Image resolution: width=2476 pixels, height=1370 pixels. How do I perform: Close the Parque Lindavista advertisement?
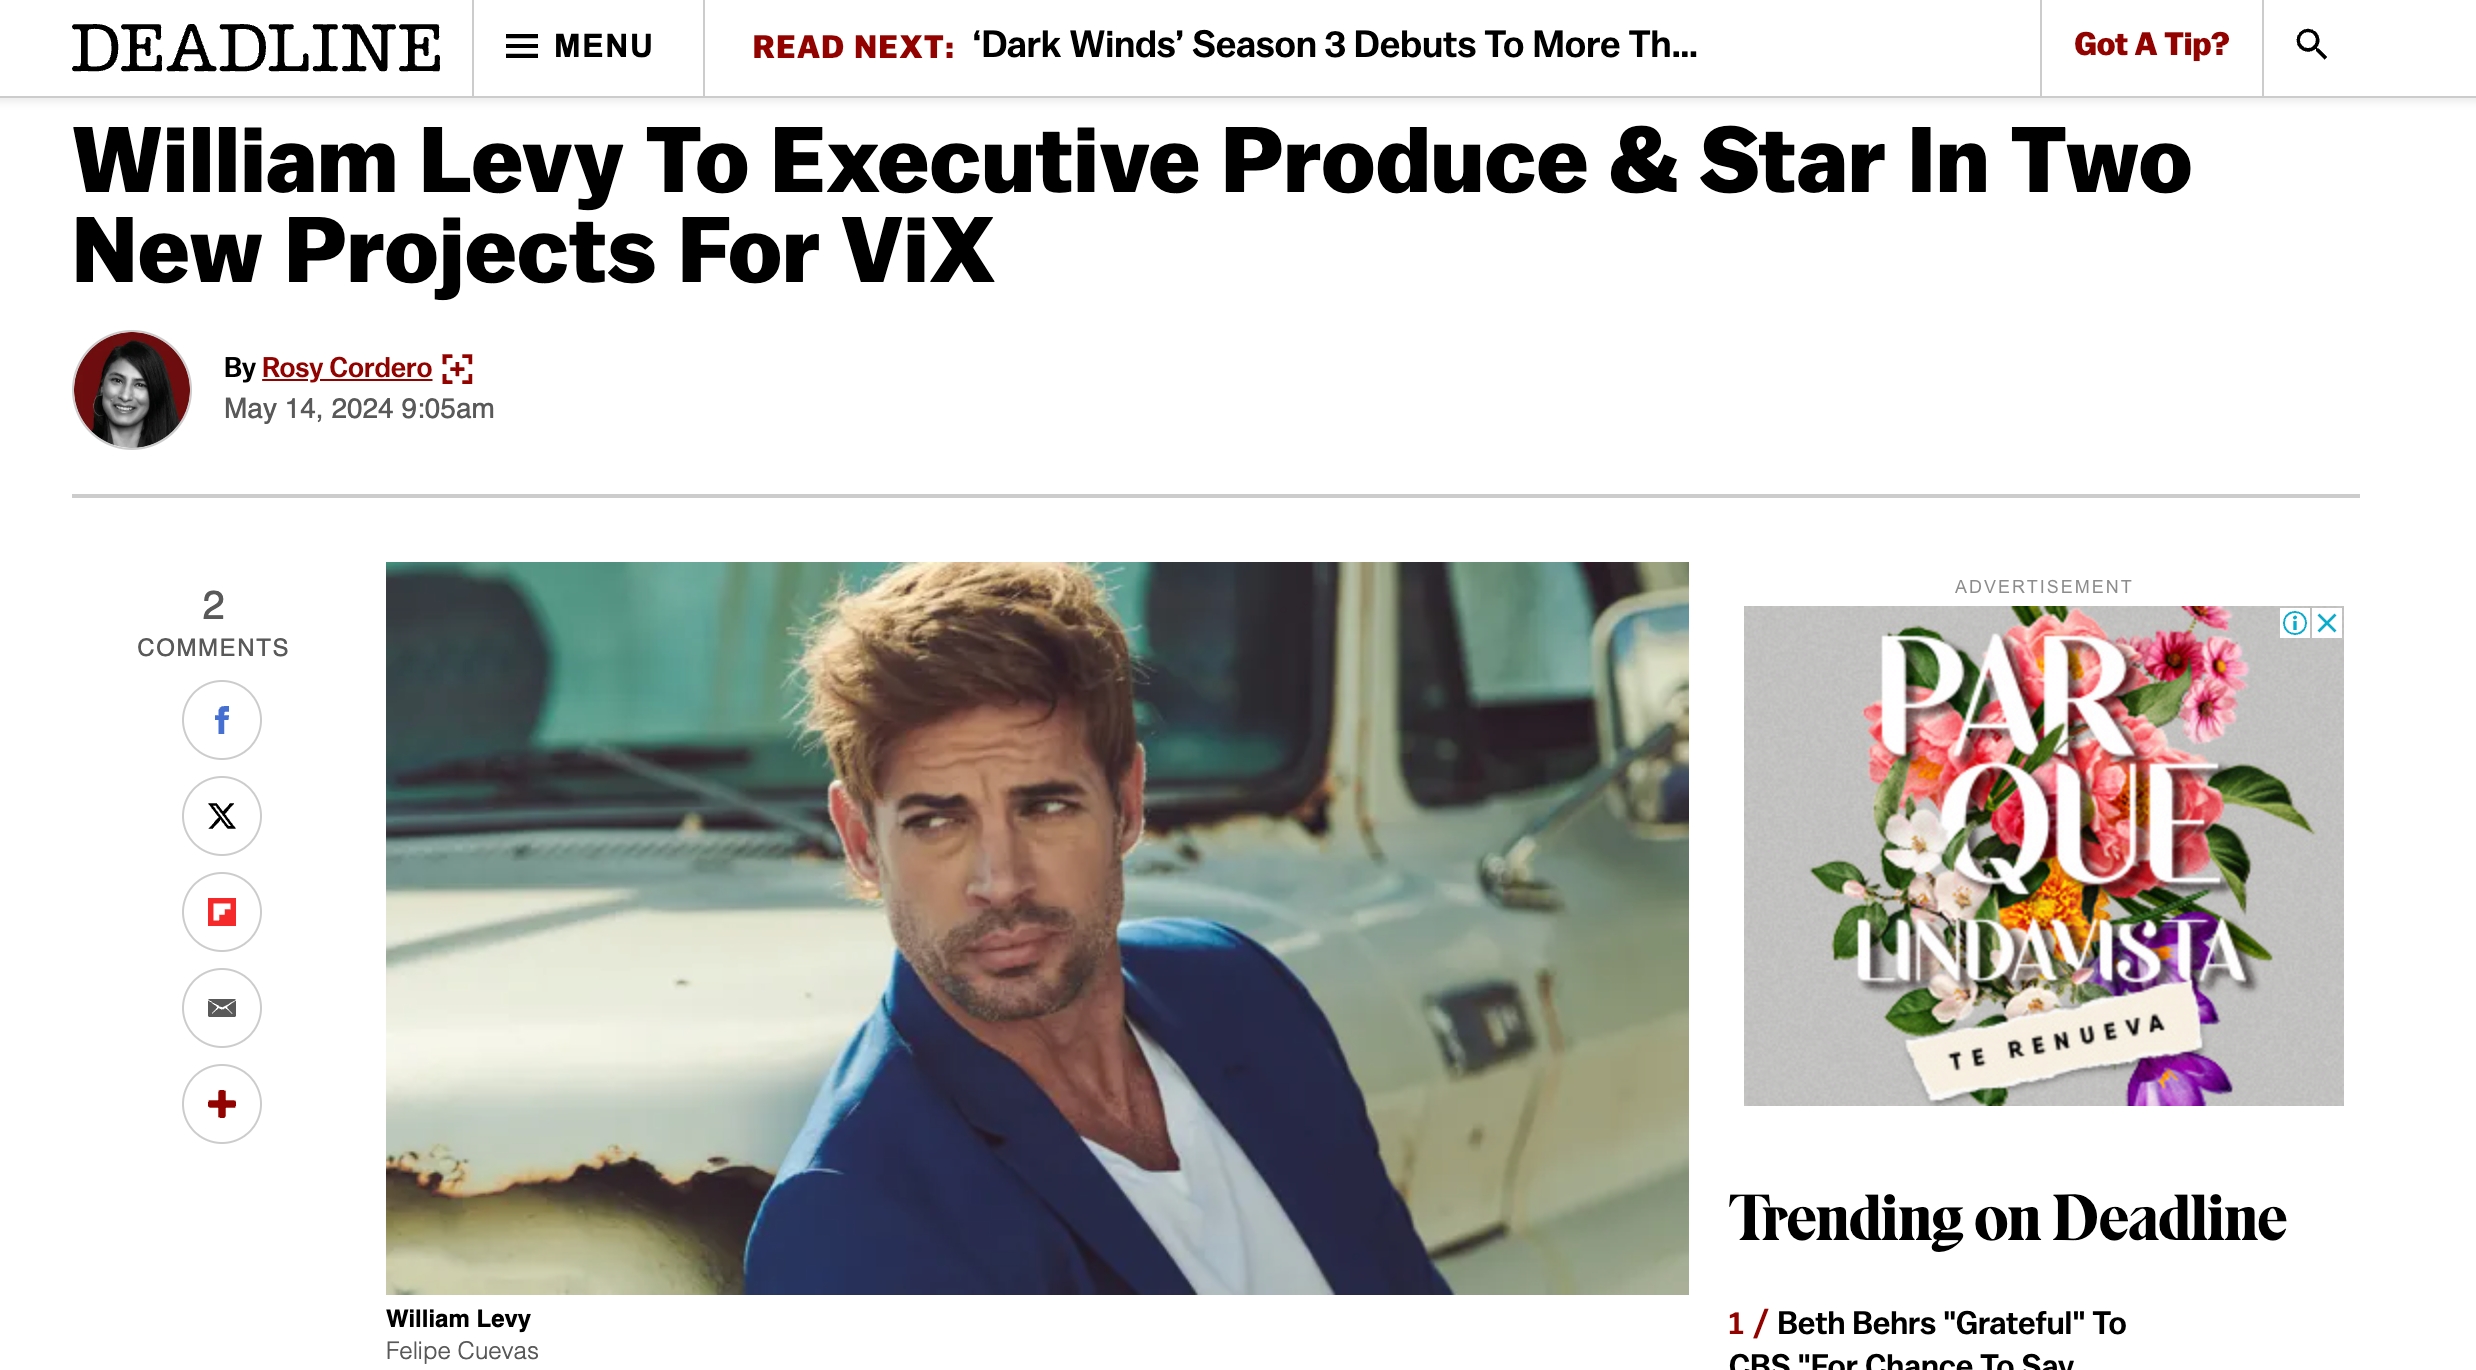[2327, 623]
